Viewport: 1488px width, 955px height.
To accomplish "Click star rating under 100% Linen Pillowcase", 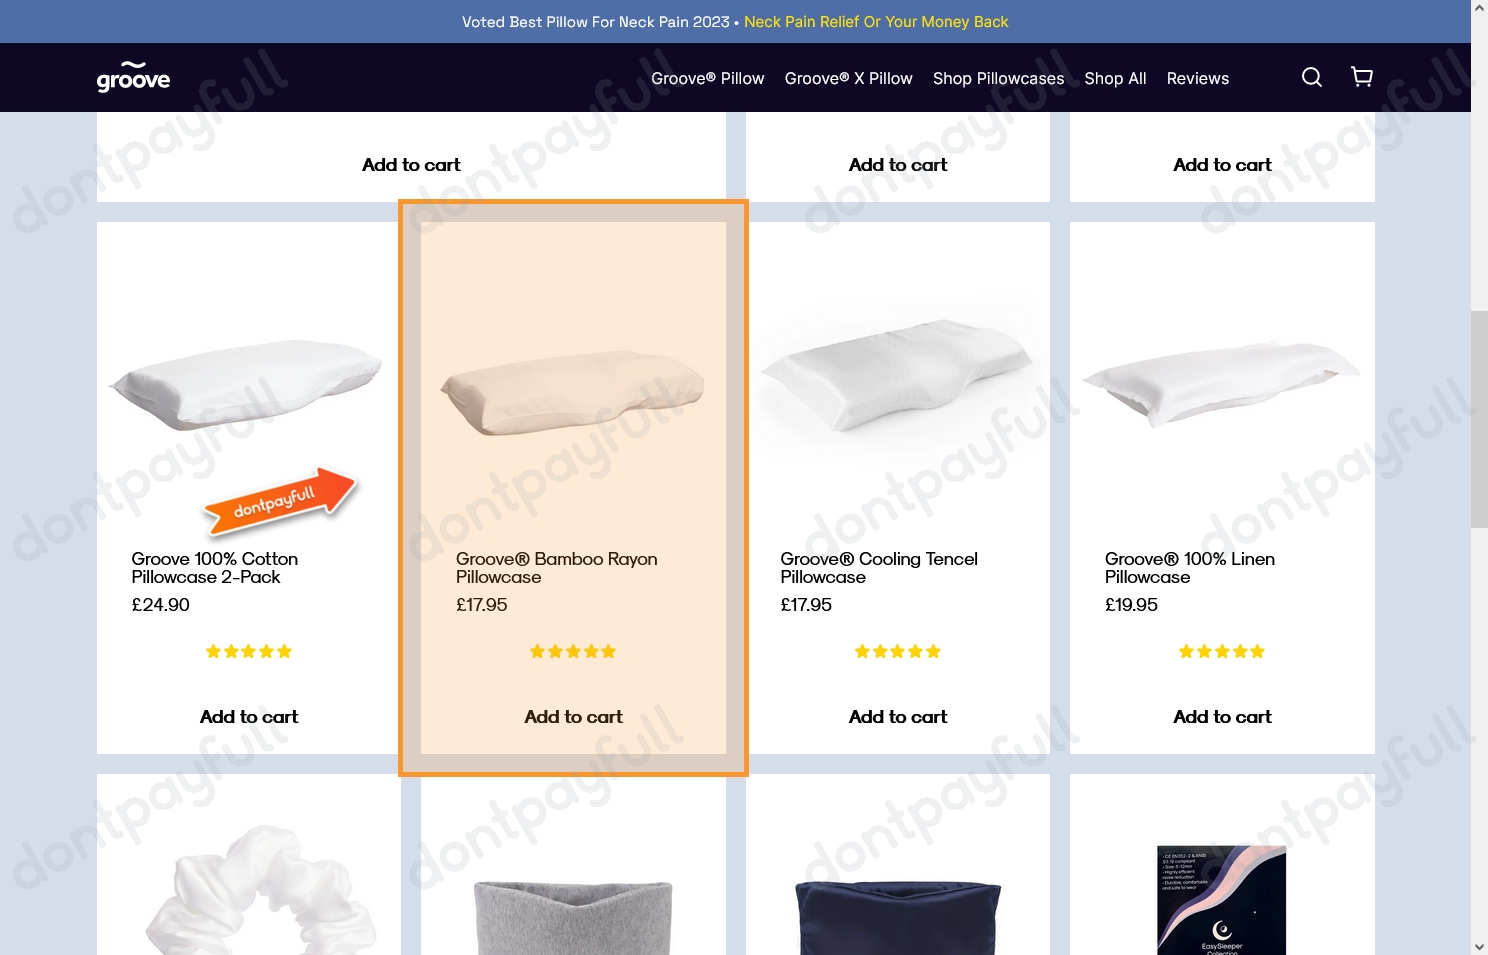I will click(x=1222, y=652).
